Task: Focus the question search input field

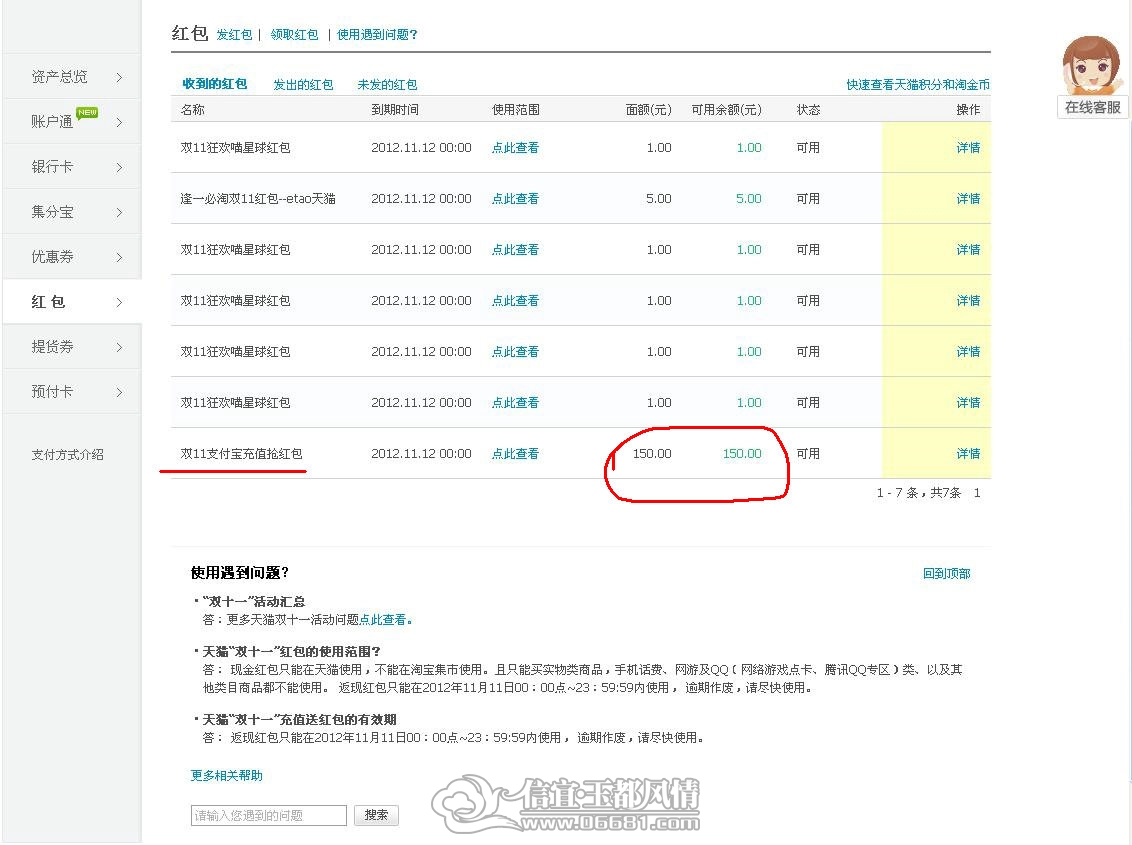Action: coord(269,815)
